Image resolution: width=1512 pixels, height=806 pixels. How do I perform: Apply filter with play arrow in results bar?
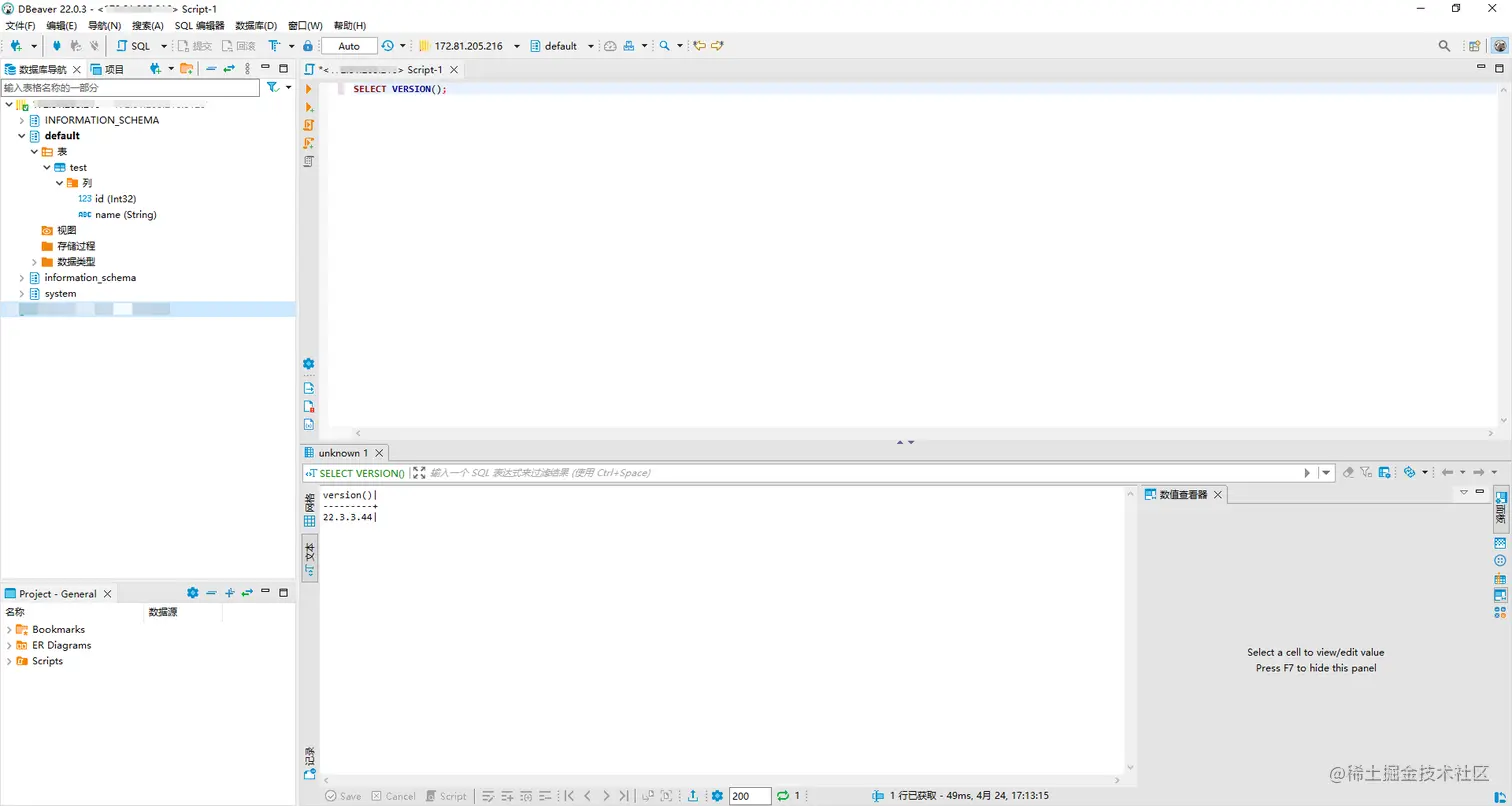click(1307, 473)
